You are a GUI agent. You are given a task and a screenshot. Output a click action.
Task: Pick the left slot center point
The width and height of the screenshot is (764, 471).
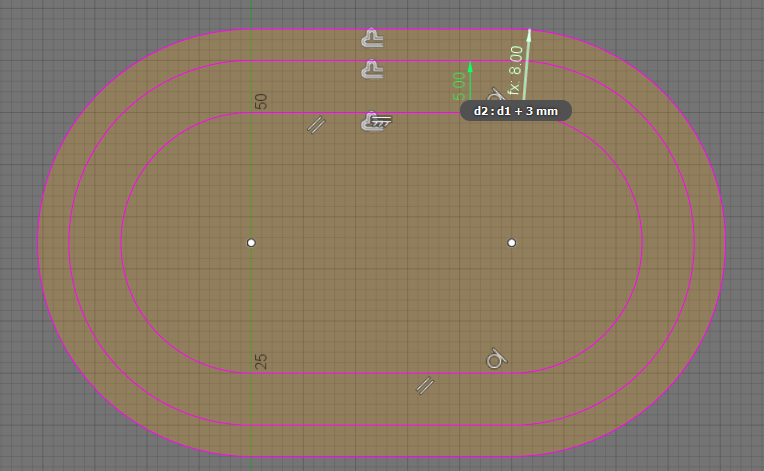[251, 243]
